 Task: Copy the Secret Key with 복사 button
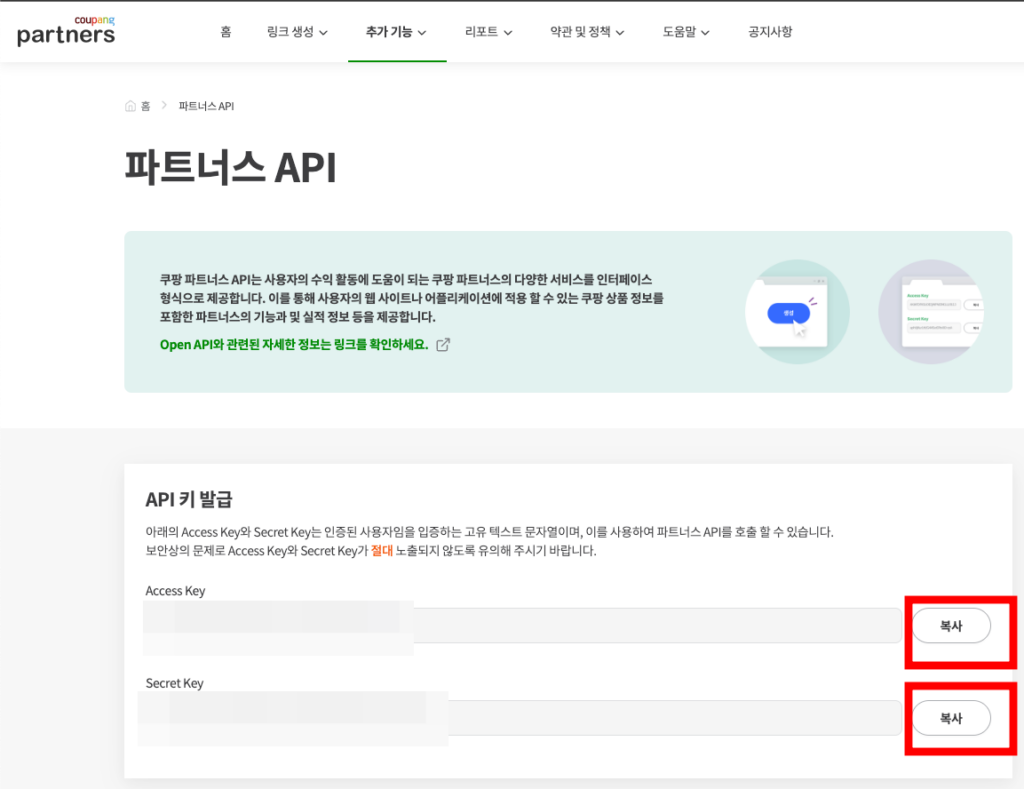951,718
